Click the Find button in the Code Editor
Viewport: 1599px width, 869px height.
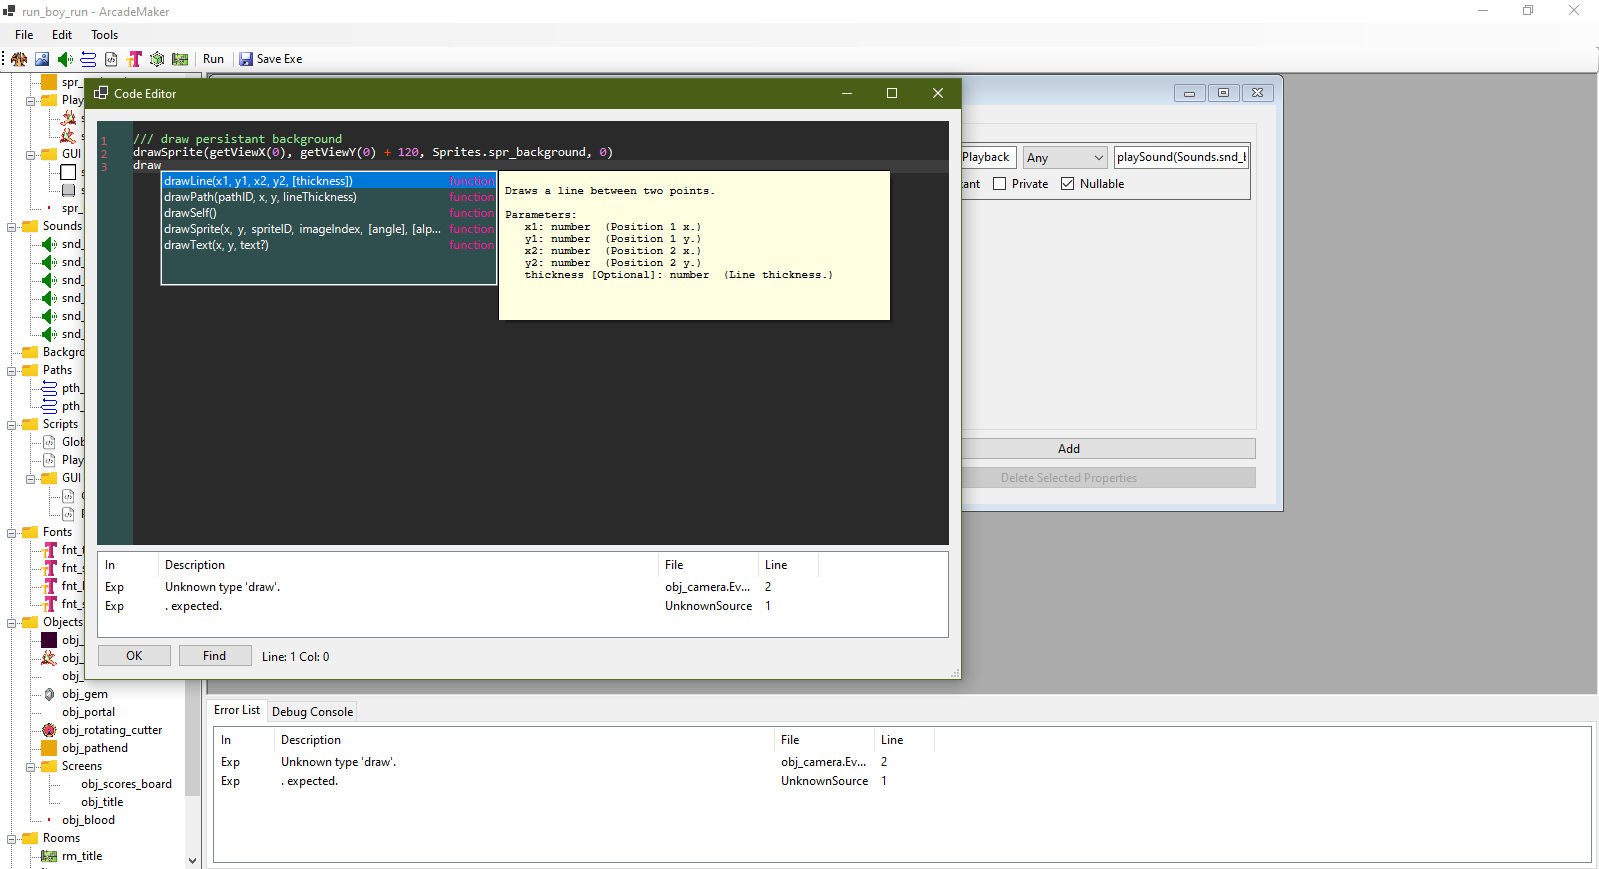(215, 656)
